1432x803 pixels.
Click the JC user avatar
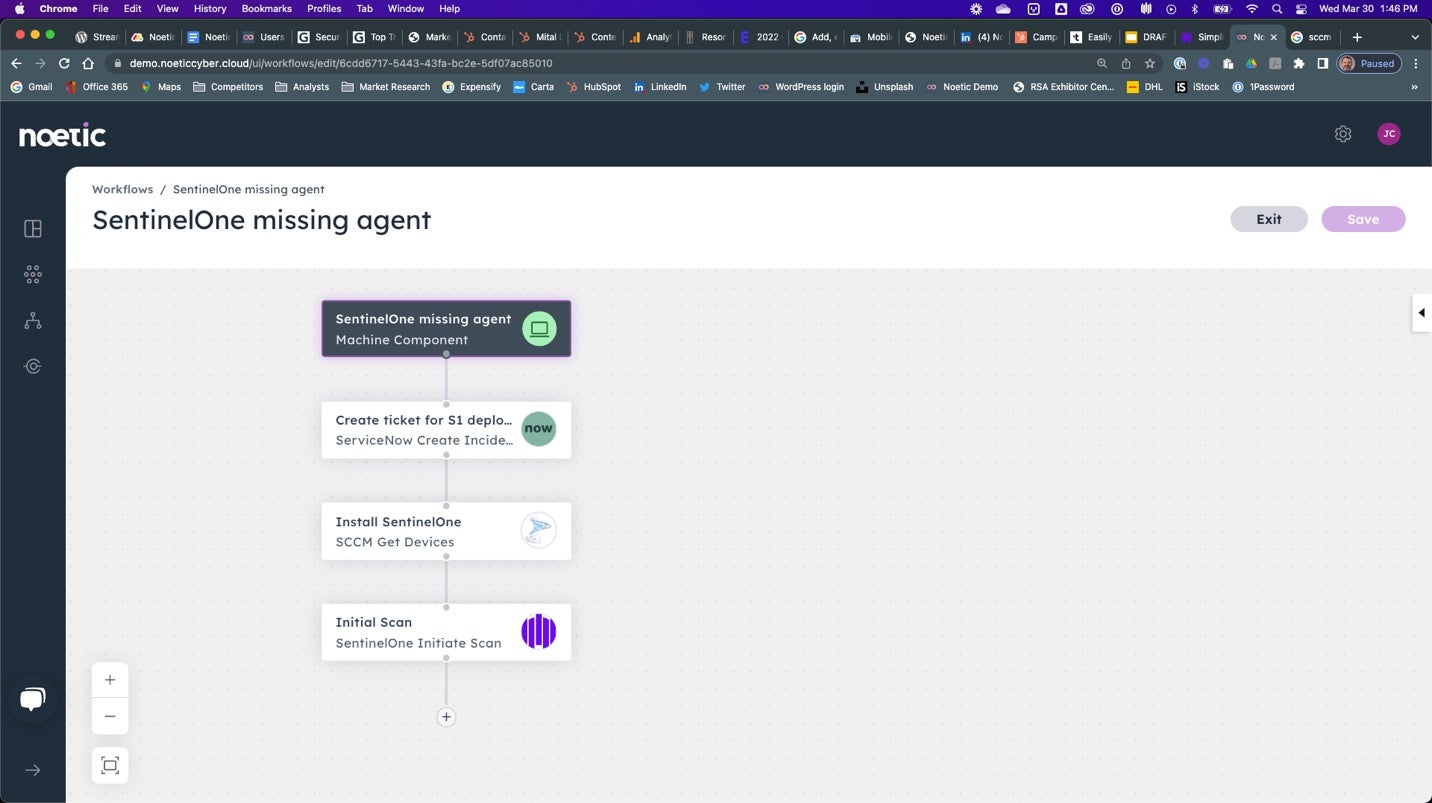pos(1388,134)
